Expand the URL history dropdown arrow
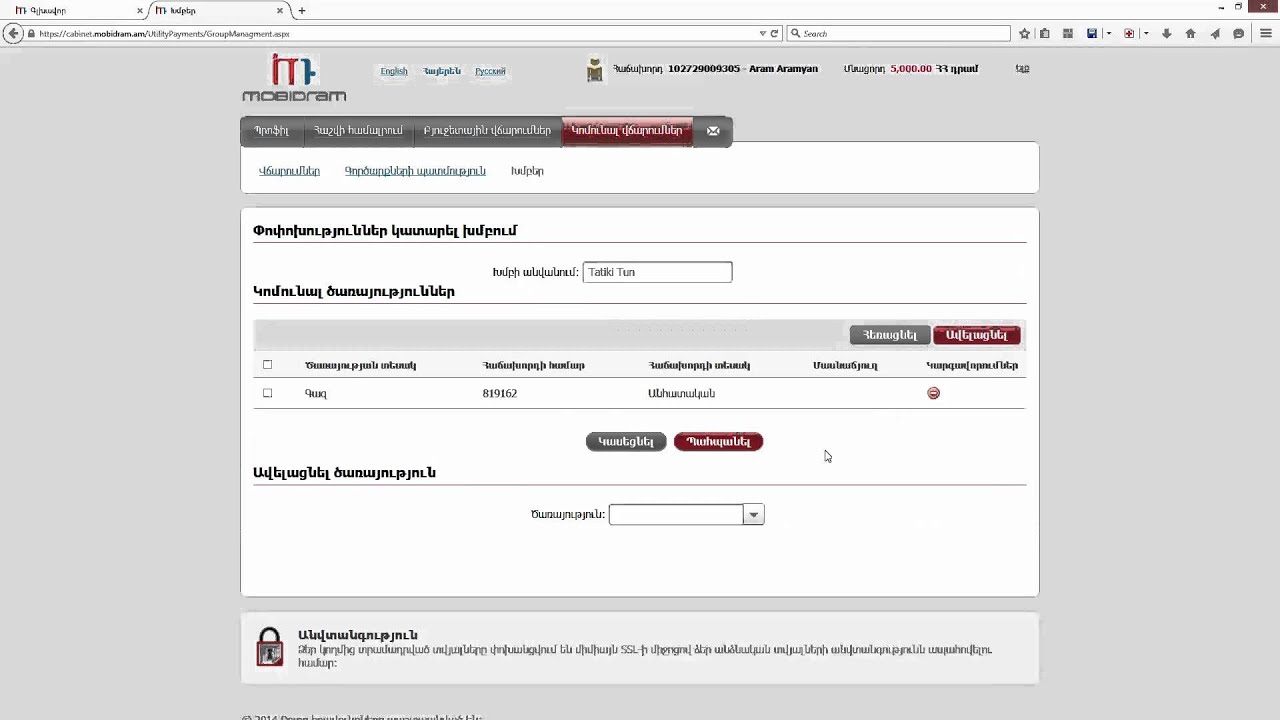 tap(762, 33)
